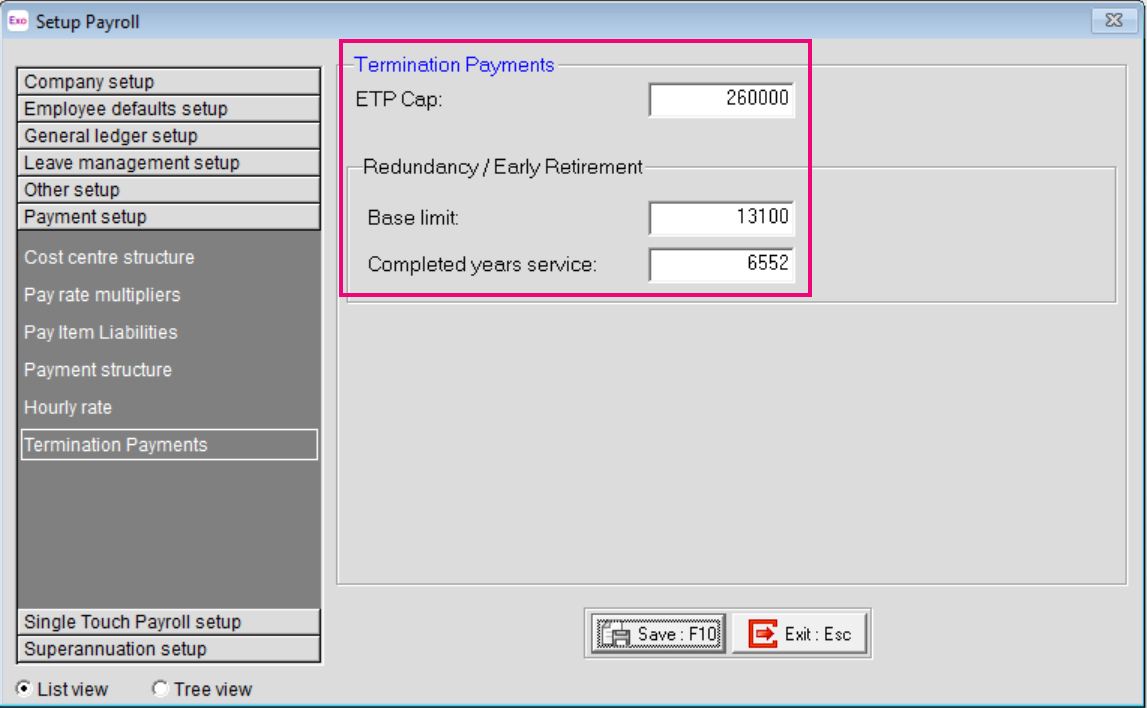Image resolution: width=1147 pixels, height=708 pixels.
Task: Click the Exo app icon in title bar
Action: (18, 21)
